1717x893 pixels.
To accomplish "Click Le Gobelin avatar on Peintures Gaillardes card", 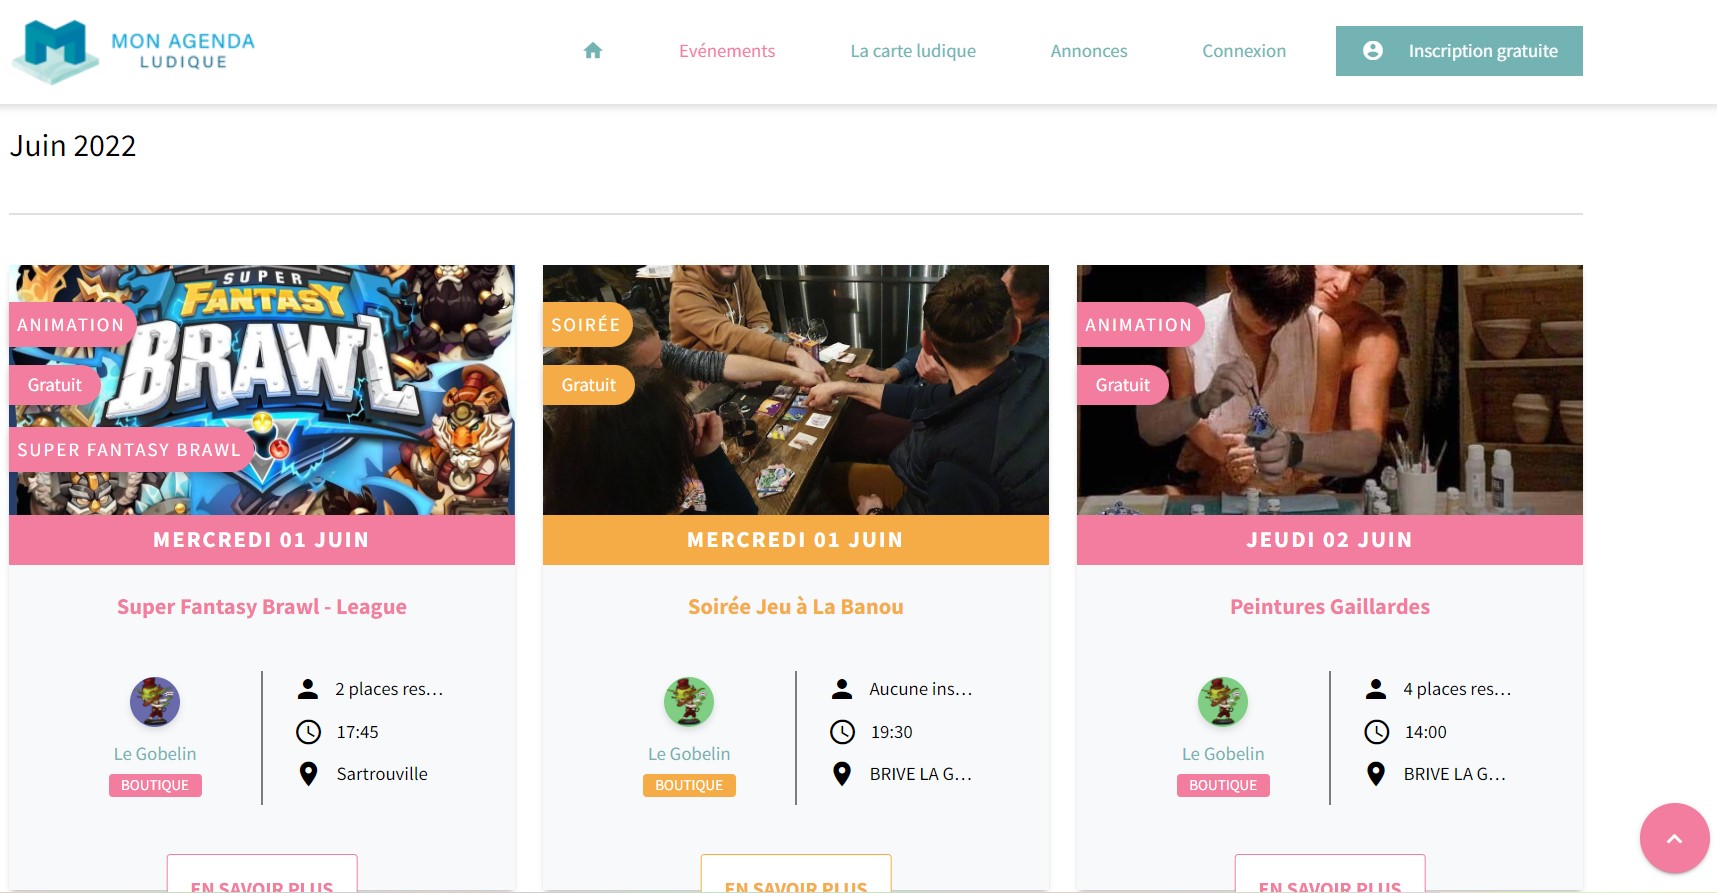I will click(1223, 702).
